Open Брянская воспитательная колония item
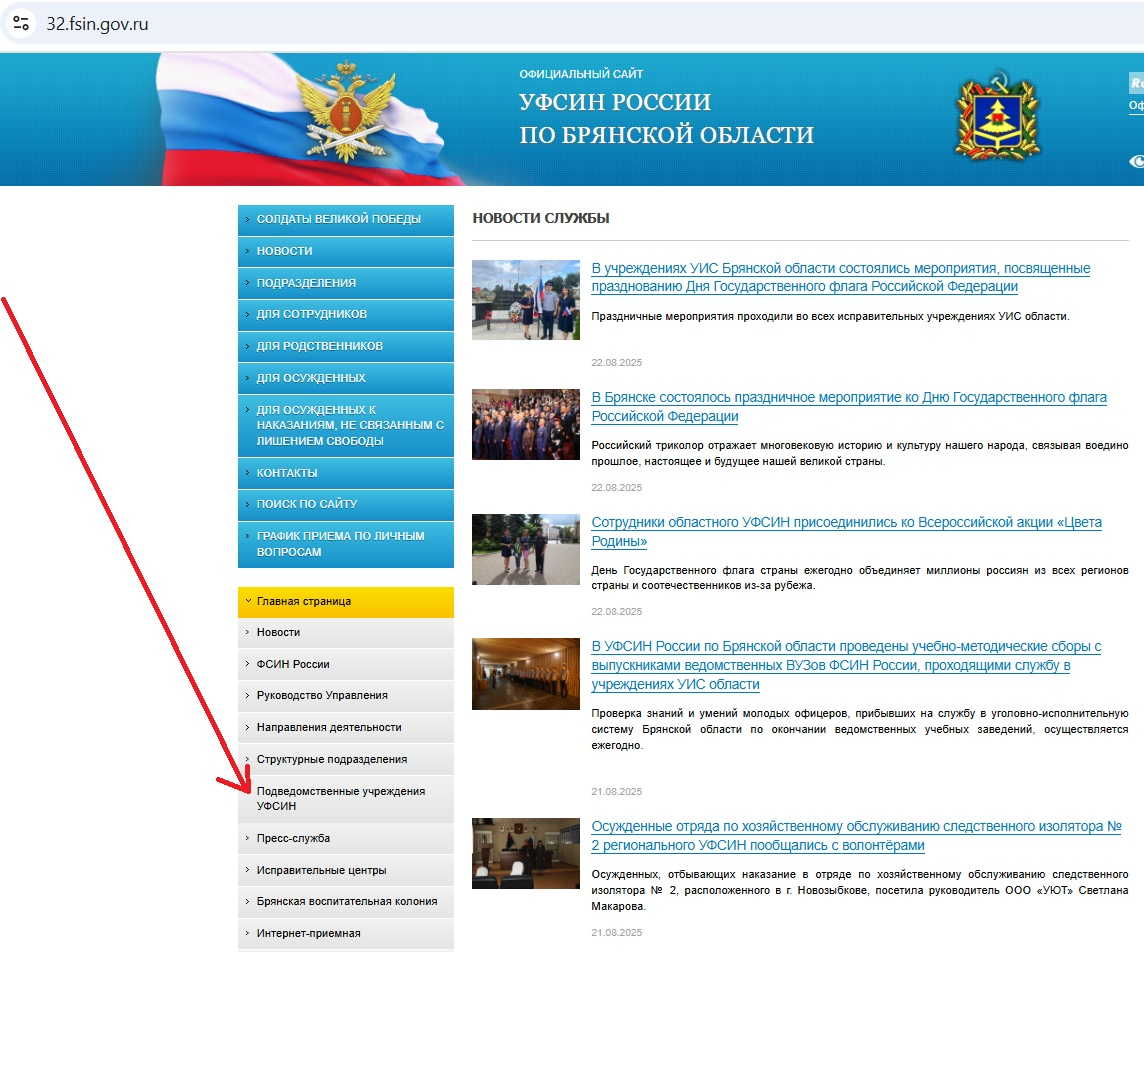Image resolution: width=1144 pixels, height=1079 pixels. [346, 902]
